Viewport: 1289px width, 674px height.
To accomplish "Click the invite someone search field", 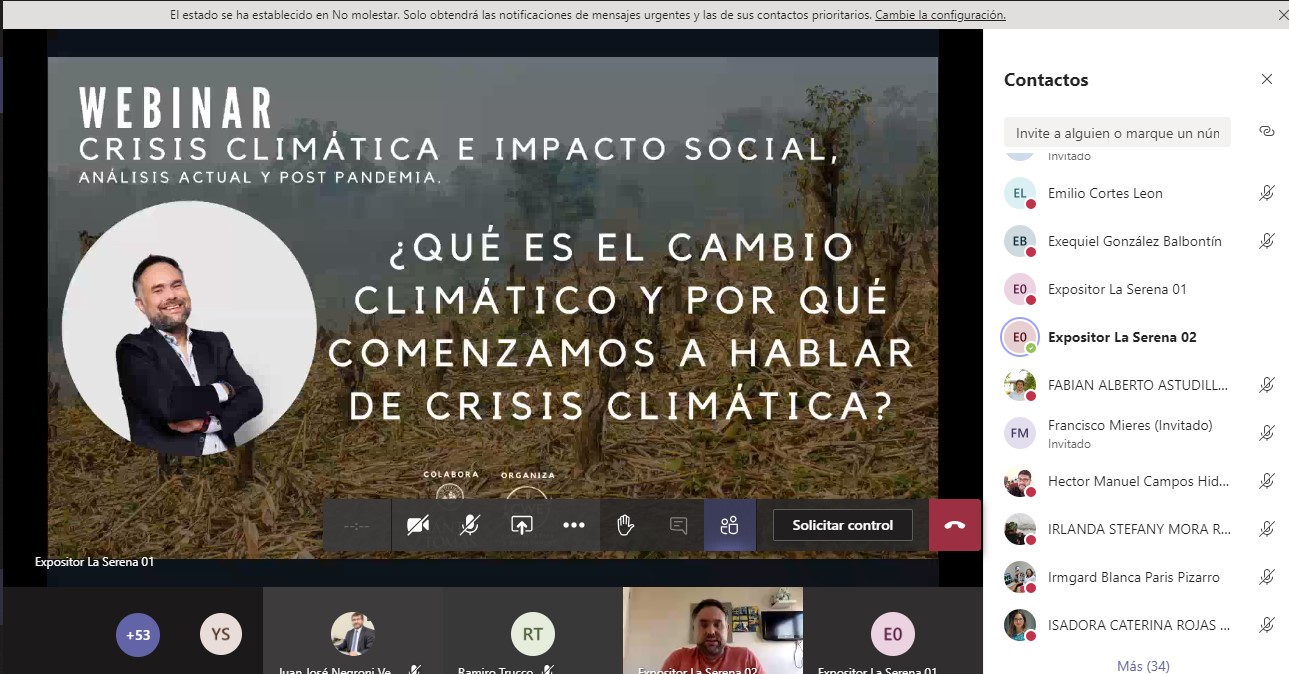I will (1116, 133).
